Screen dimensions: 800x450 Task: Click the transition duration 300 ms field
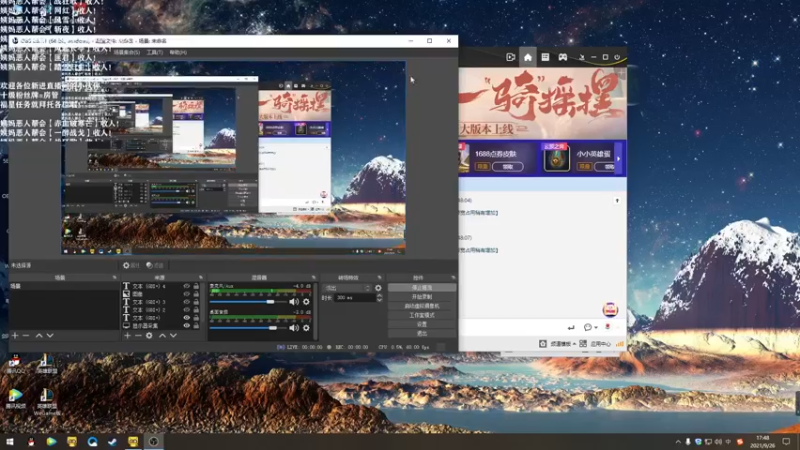(x=355, y=297)
